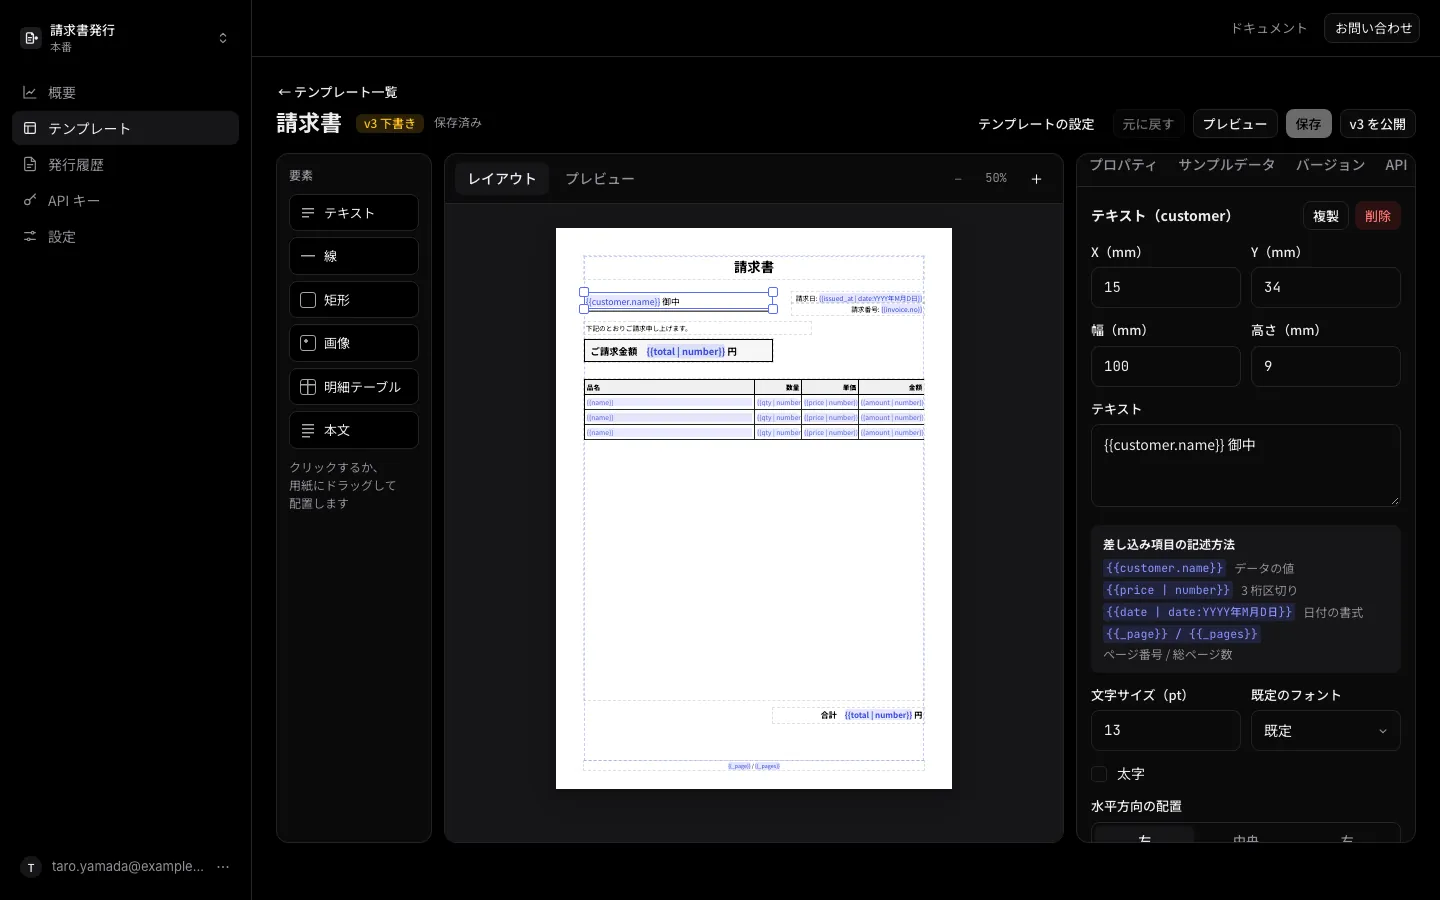Go back to テンプレート一覧

(x=337, y=92)
